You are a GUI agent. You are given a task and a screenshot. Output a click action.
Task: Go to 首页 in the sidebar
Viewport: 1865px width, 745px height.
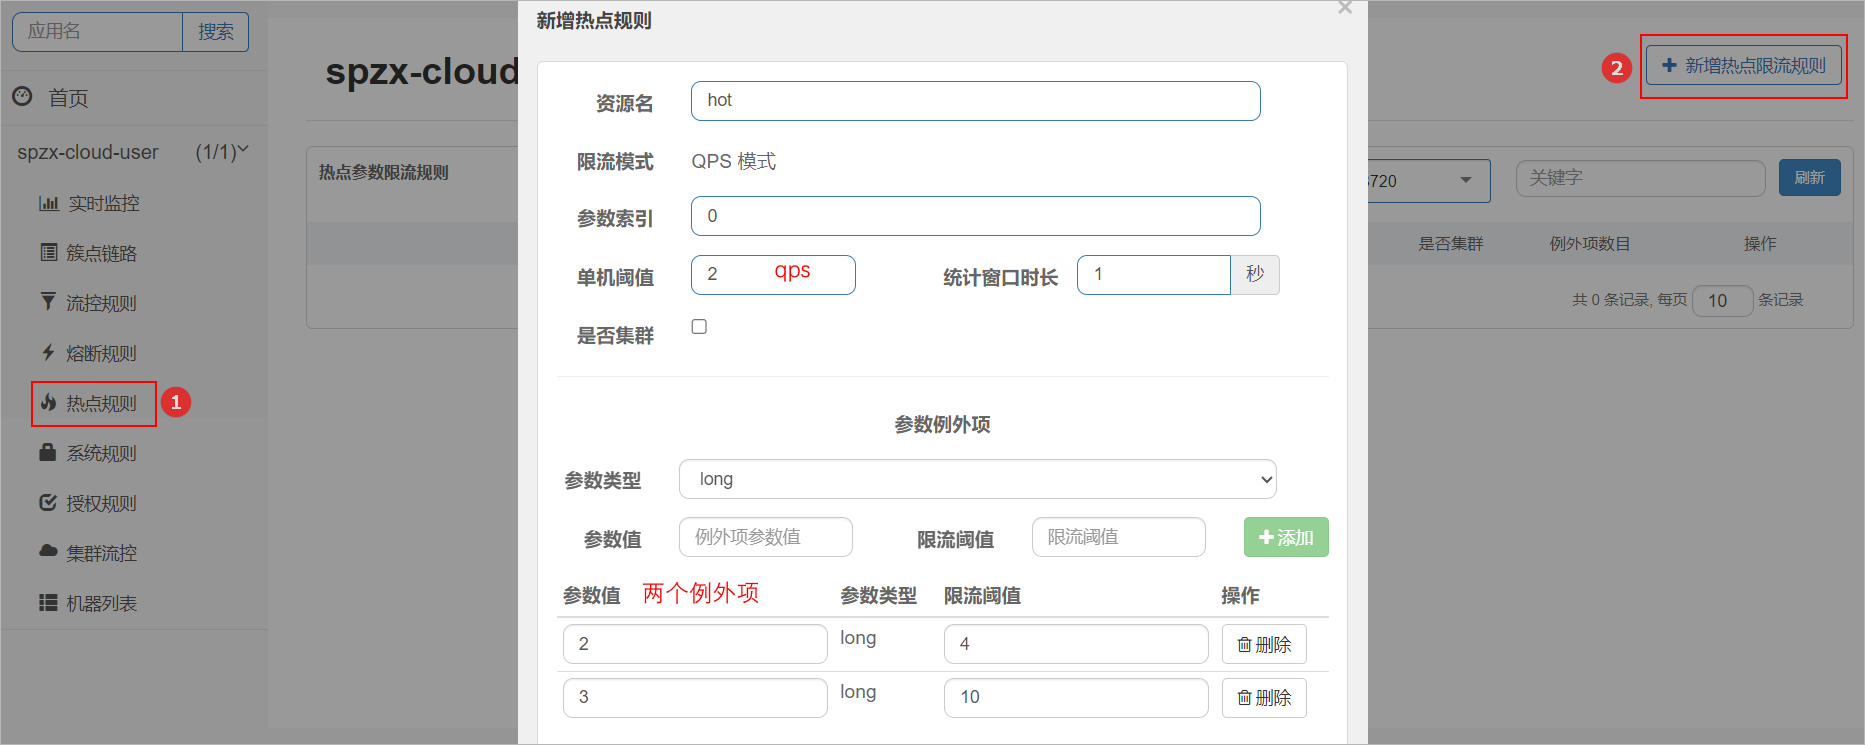tap(68, 98)
